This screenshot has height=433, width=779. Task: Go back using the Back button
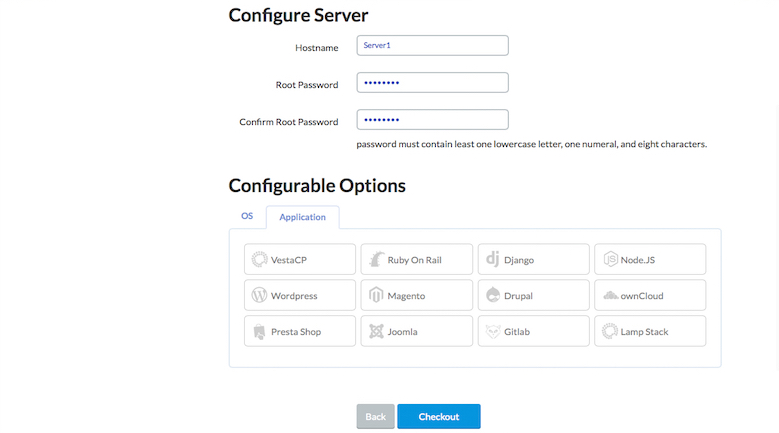tap(375, 417)
